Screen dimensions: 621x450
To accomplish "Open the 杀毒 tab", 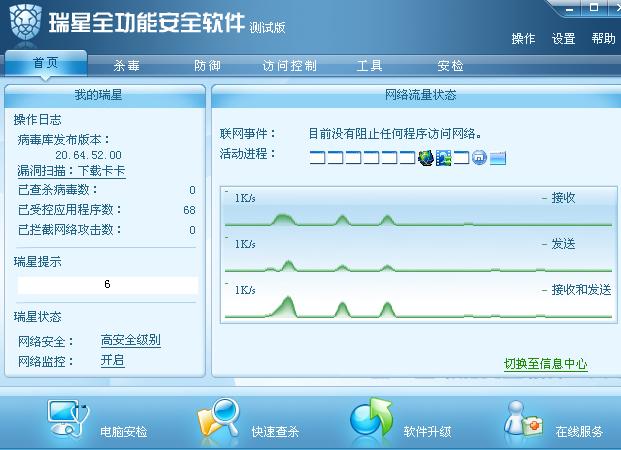I will (x=127, y=65).
